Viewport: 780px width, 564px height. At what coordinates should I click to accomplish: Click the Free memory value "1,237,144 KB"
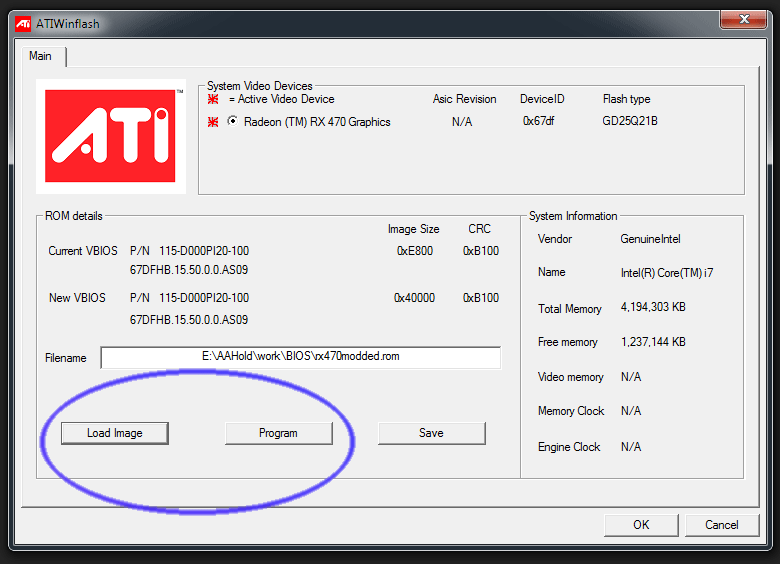click(653, 342)
